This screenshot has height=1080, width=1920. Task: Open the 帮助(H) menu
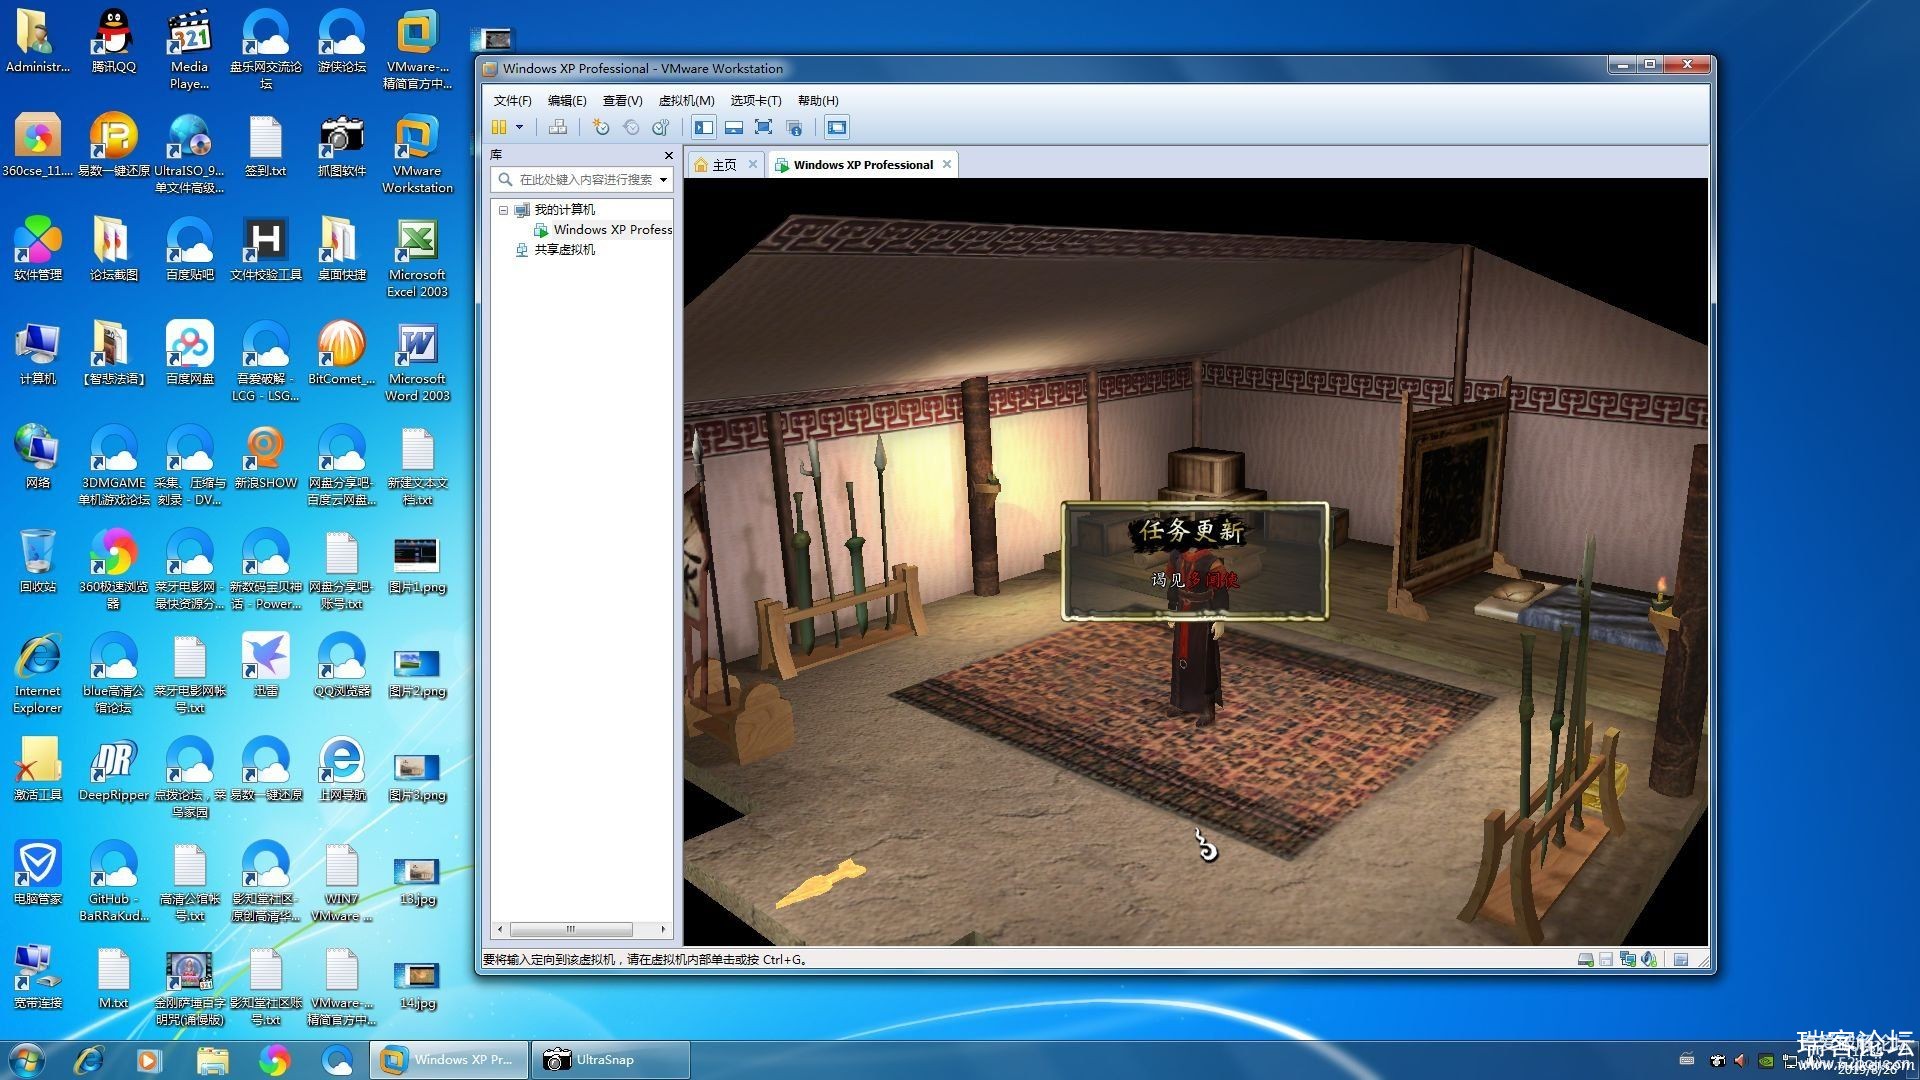click(818, 100)
